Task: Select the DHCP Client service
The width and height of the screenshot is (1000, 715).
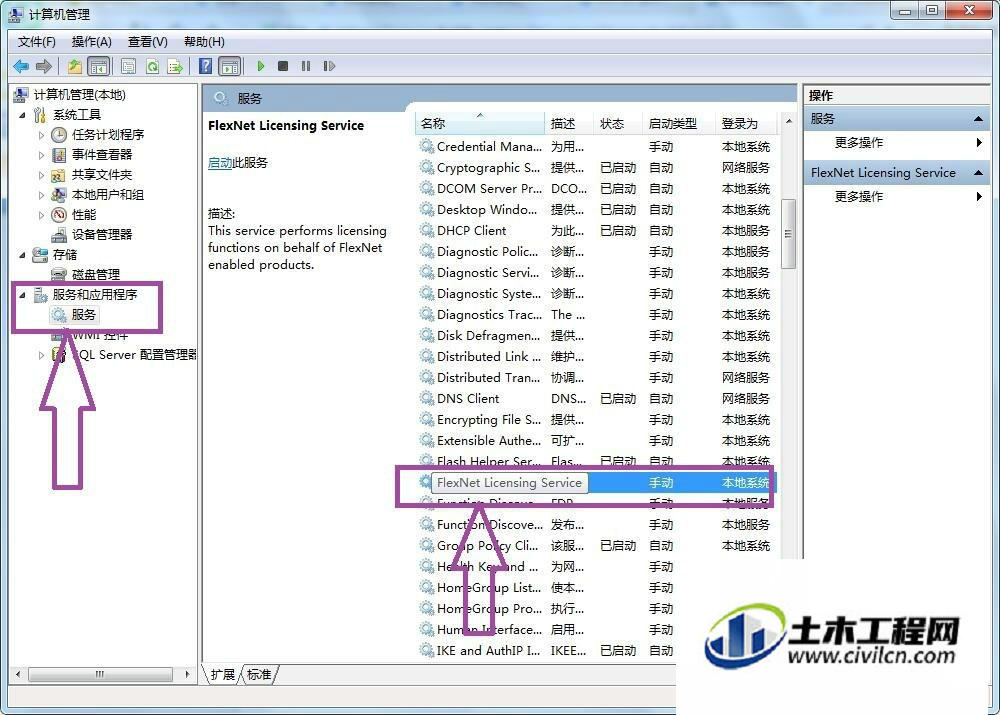Action: click(x=598, y=231)
